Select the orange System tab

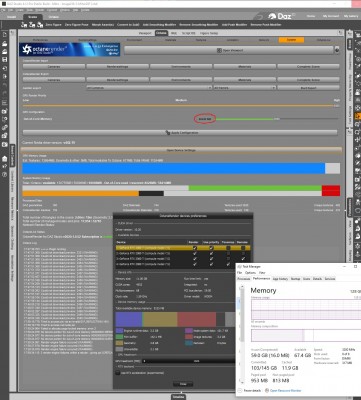pos(291,40)
